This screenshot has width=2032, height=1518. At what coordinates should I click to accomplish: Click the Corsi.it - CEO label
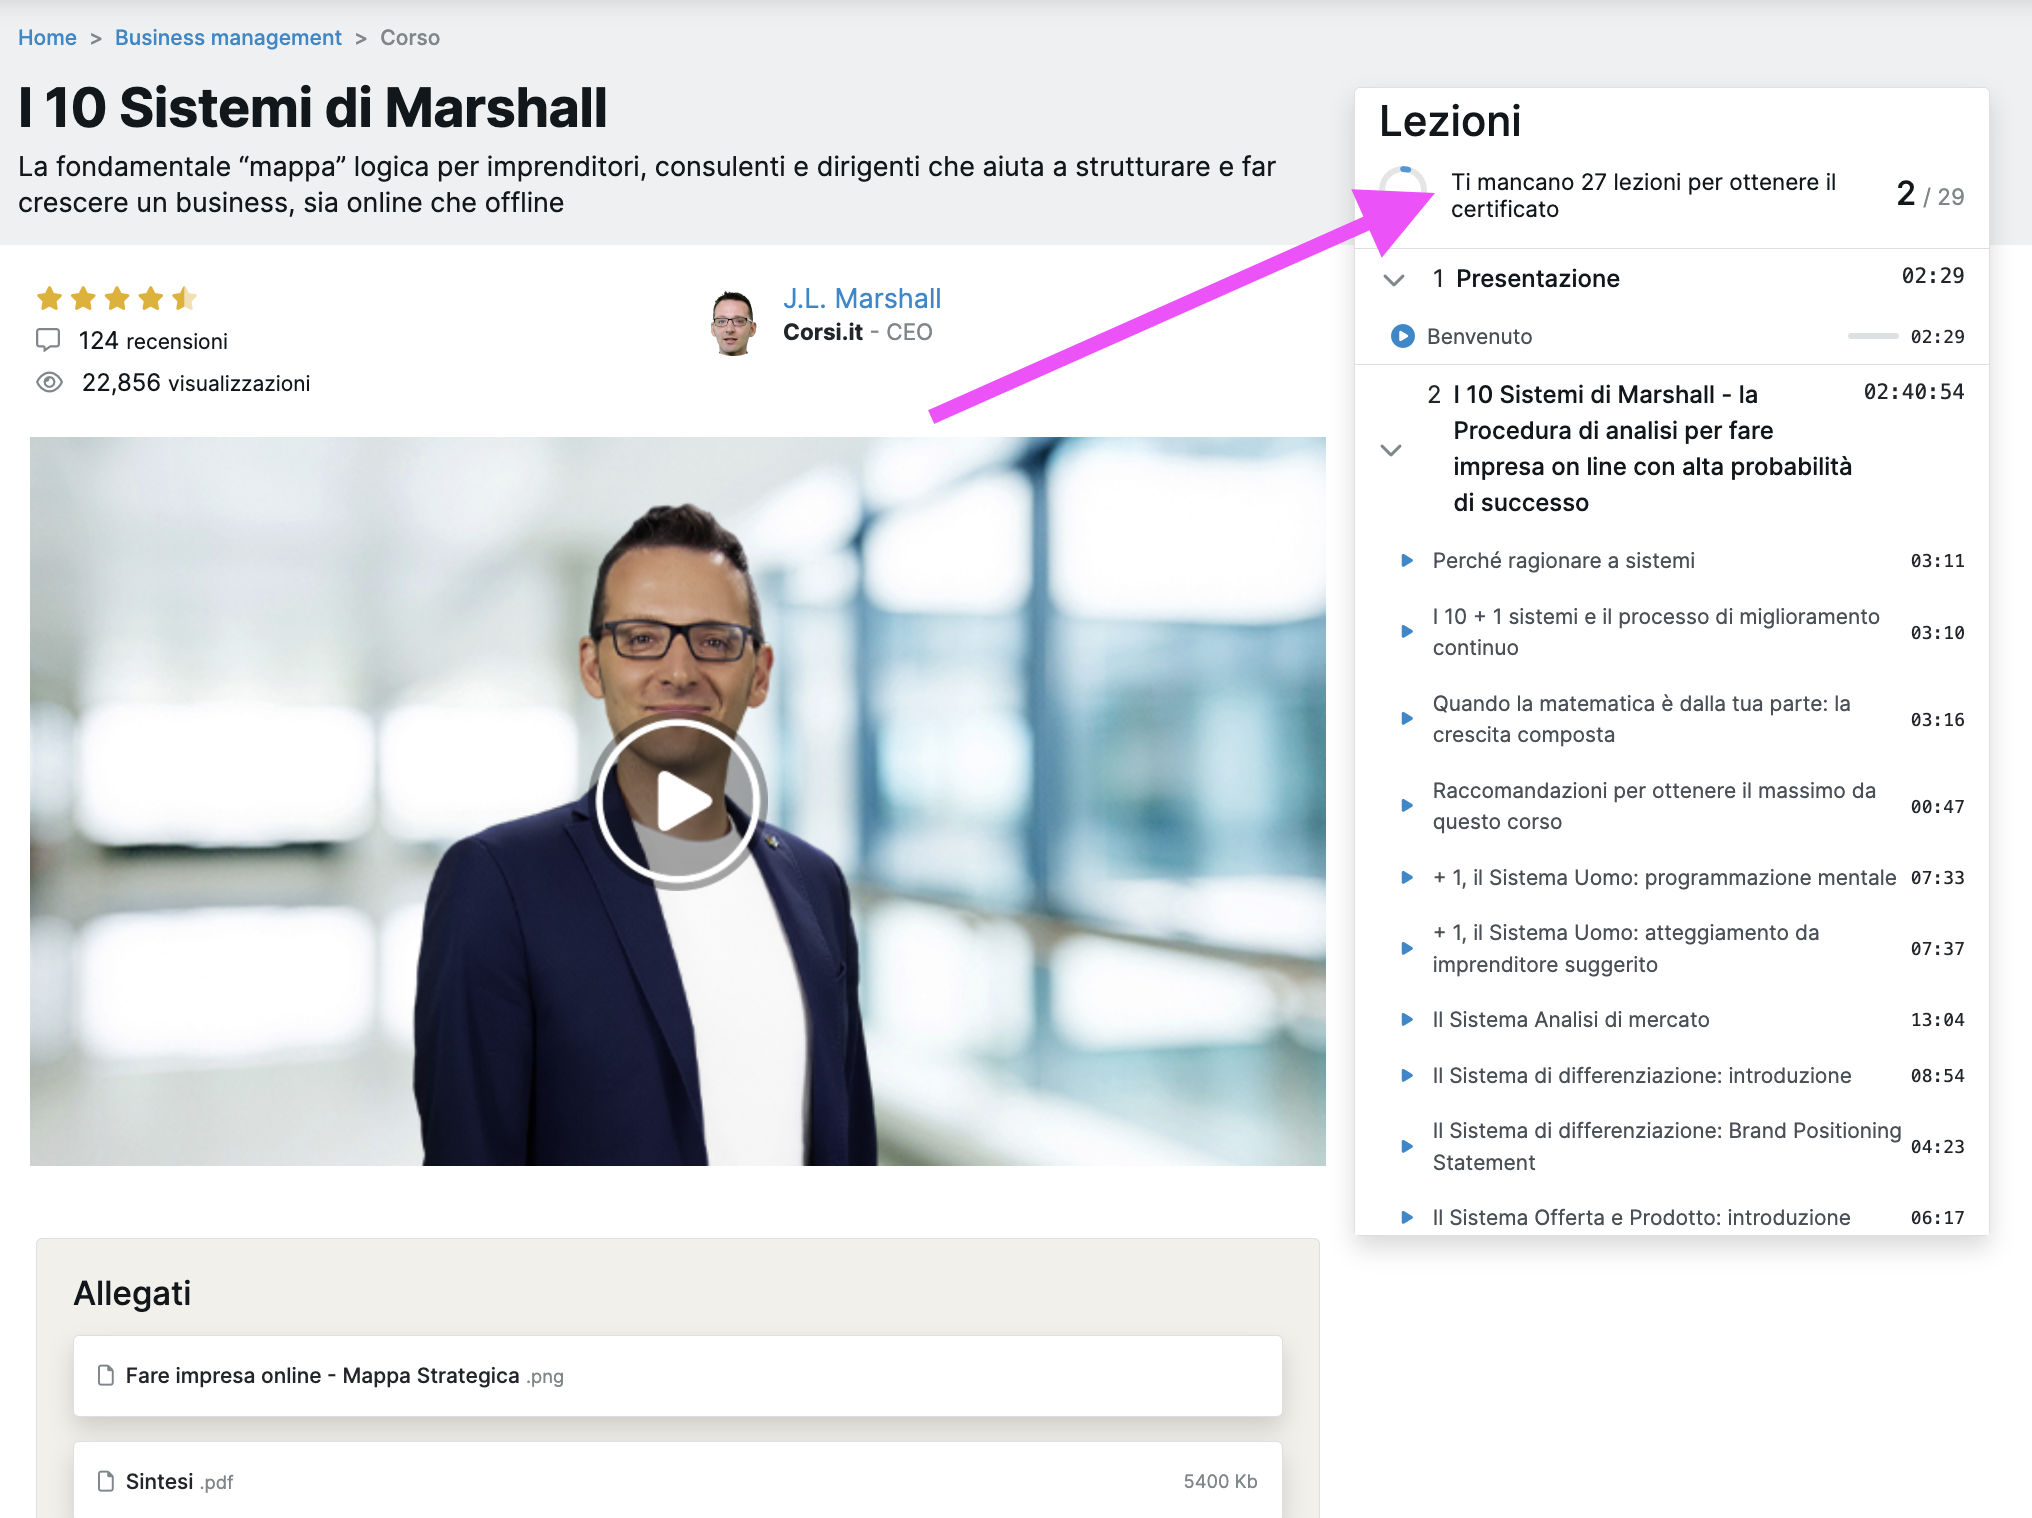click(857, 332)
